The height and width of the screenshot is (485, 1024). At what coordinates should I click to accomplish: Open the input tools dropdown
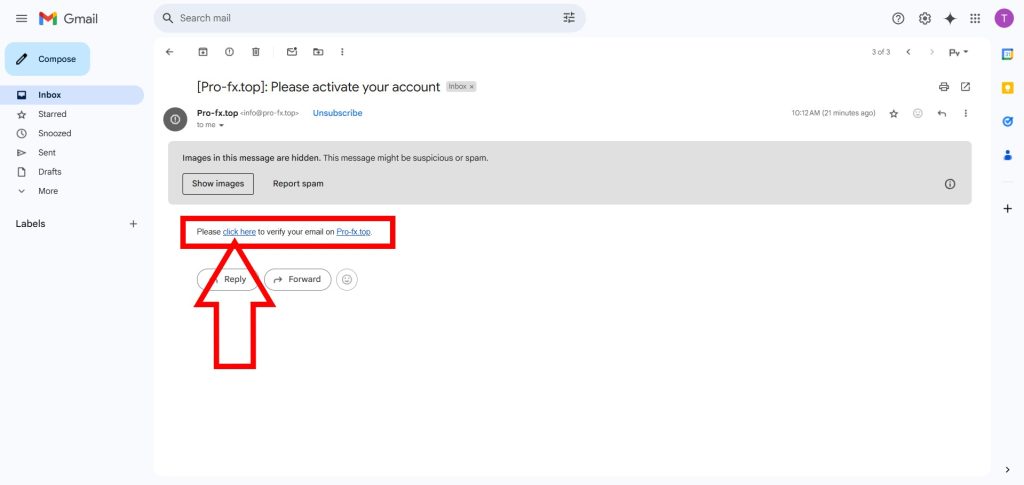pyautogui.click(x=958, y=52)
